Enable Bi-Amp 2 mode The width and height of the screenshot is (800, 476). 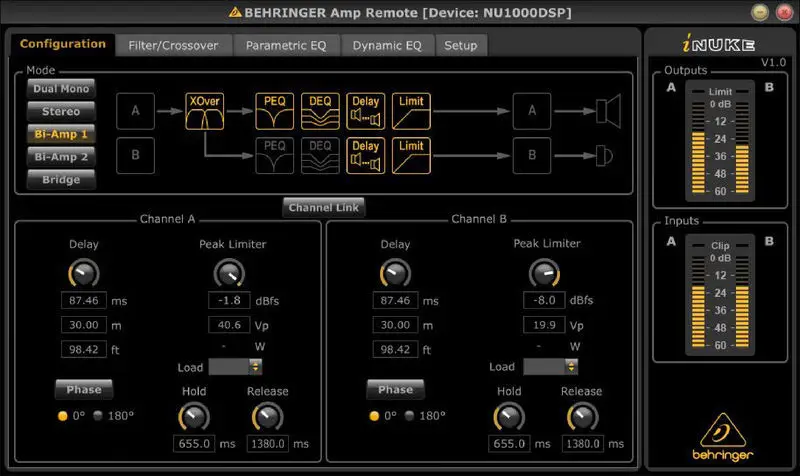tap(61, 157)
